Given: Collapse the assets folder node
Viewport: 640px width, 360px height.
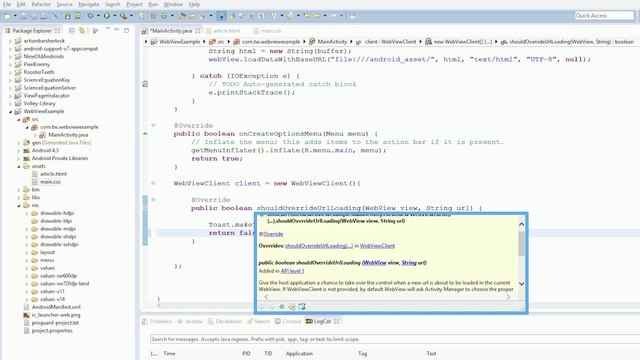Looking at the screenshot, I should (19, 166).
